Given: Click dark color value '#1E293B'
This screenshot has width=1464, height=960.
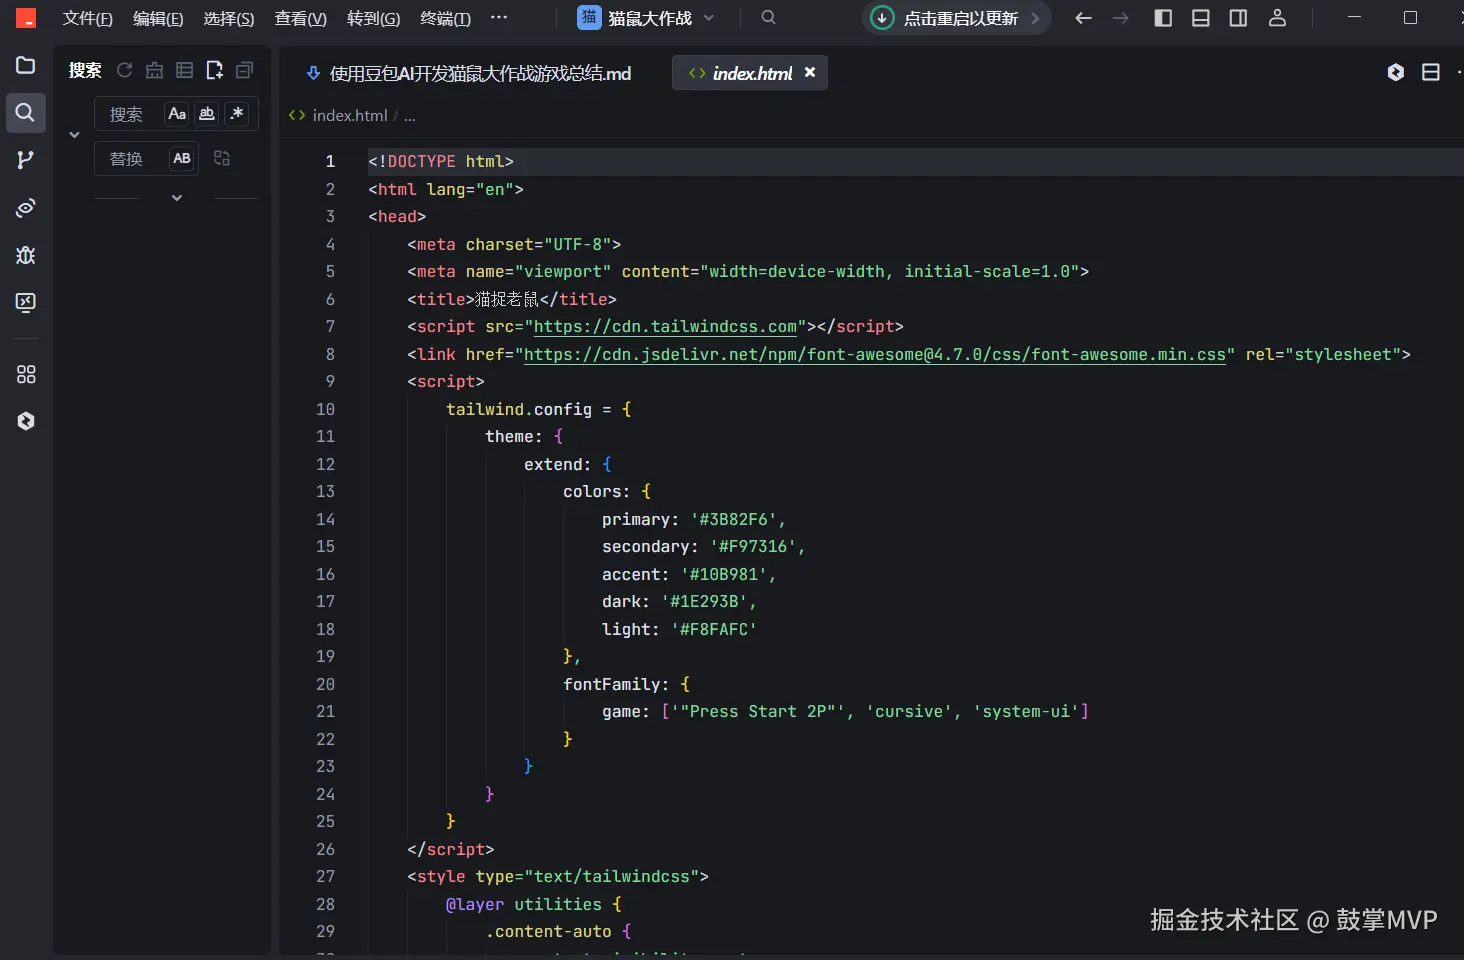Looking at the screenshot, I should [x=704, y=602].
